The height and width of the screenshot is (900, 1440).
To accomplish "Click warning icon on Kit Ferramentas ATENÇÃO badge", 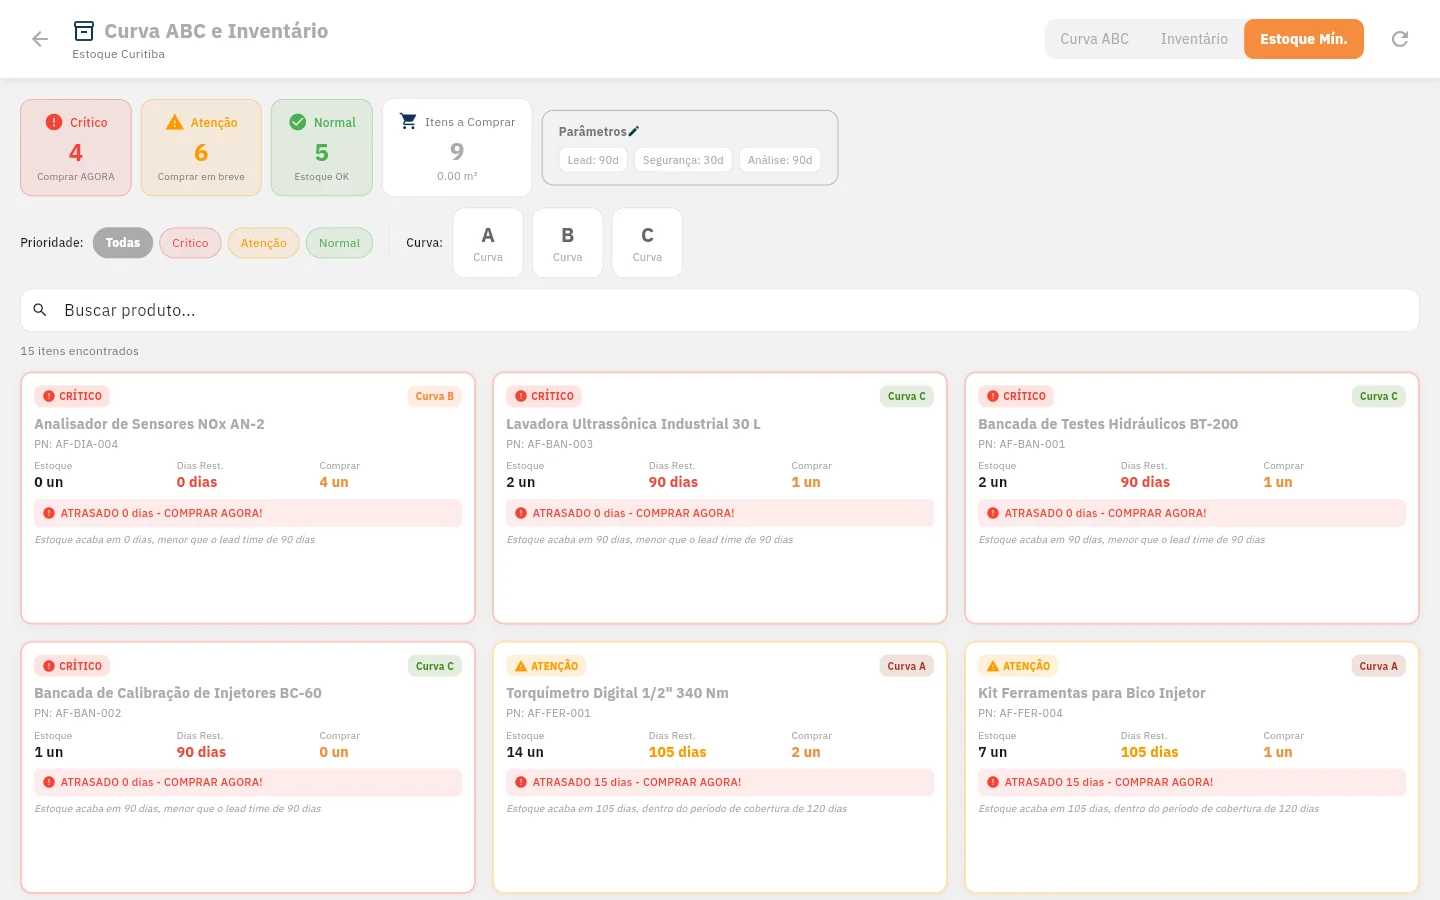I will (993, 666).
